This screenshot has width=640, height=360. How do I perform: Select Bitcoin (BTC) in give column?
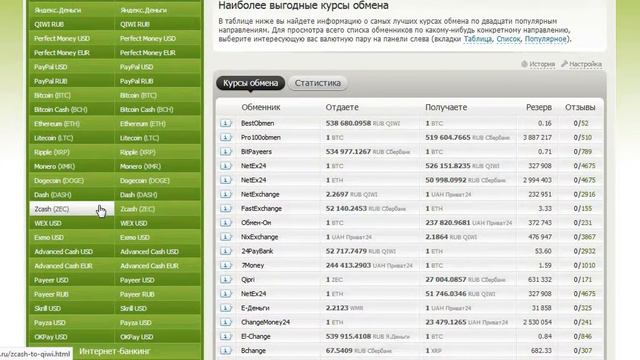(x=72, y=96)
